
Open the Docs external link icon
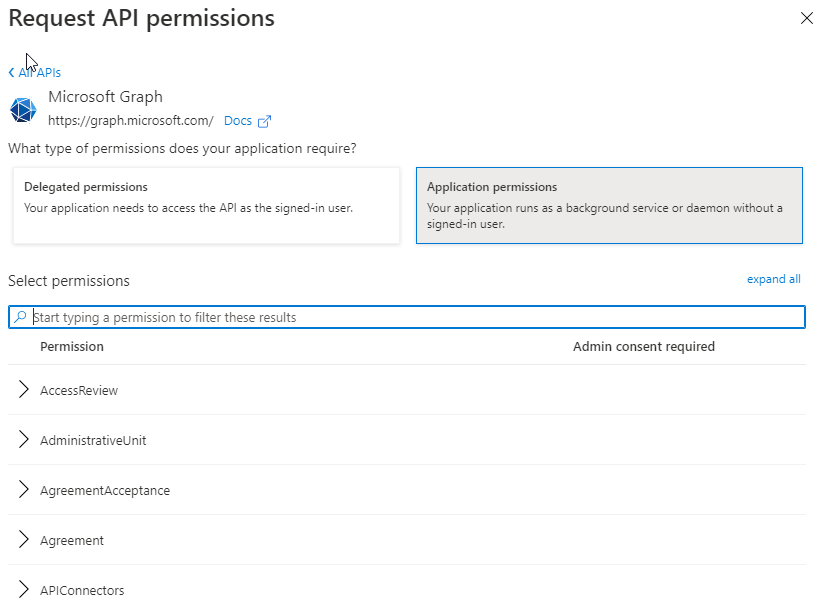pos(264,120)
